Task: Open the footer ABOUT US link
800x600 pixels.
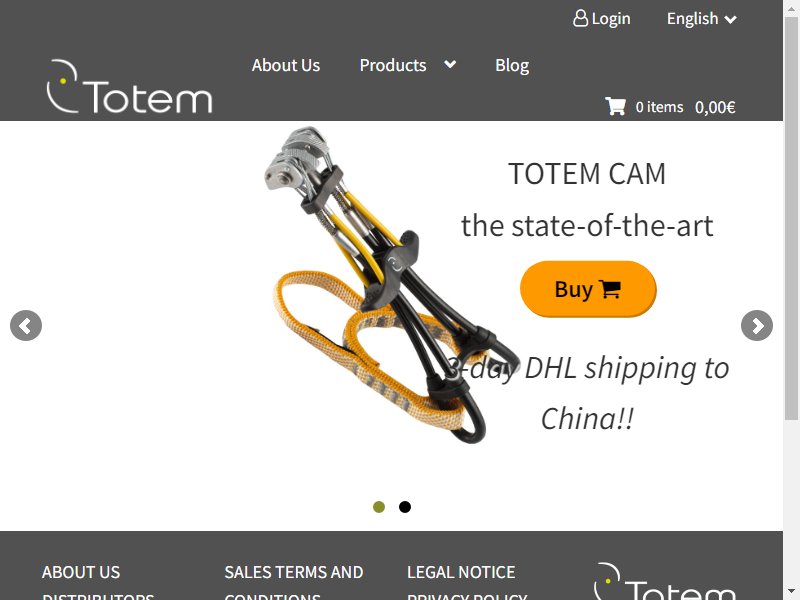Action: tap(81, 572)
